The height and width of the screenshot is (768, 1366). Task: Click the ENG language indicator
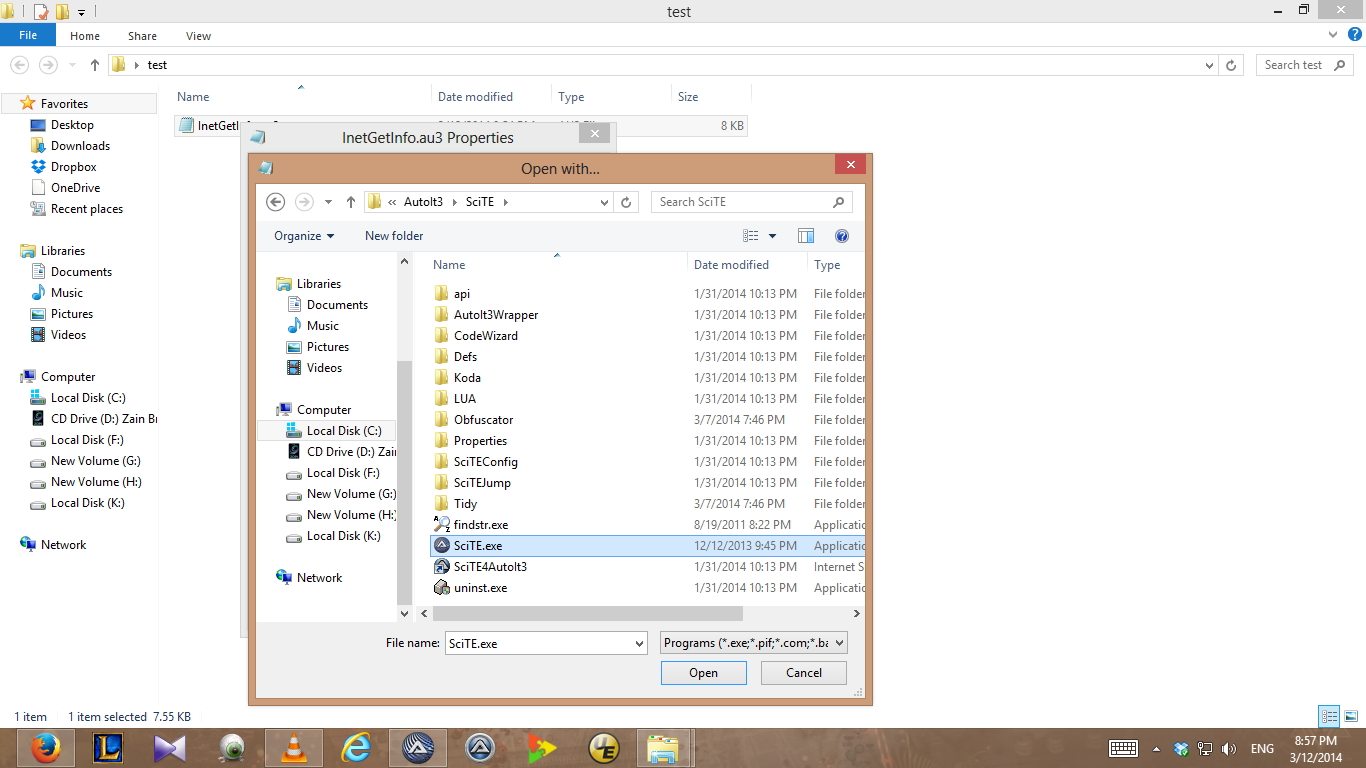1262,749
